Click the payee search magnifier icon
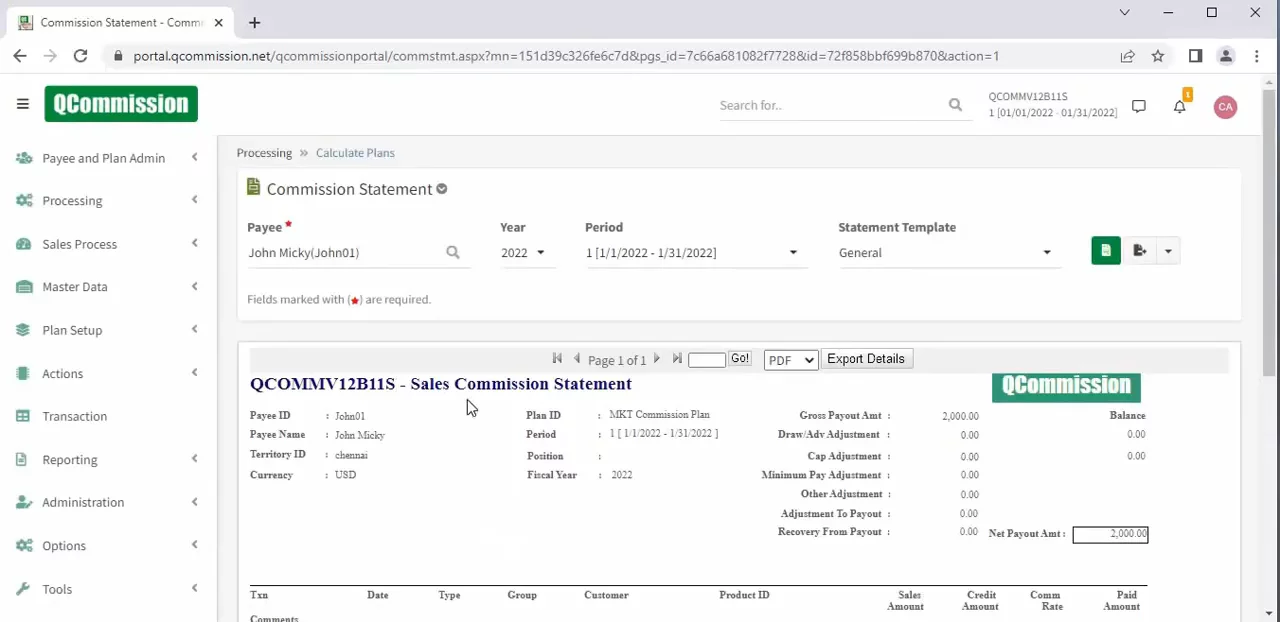1280x622 pixels. tap(453, 253)
